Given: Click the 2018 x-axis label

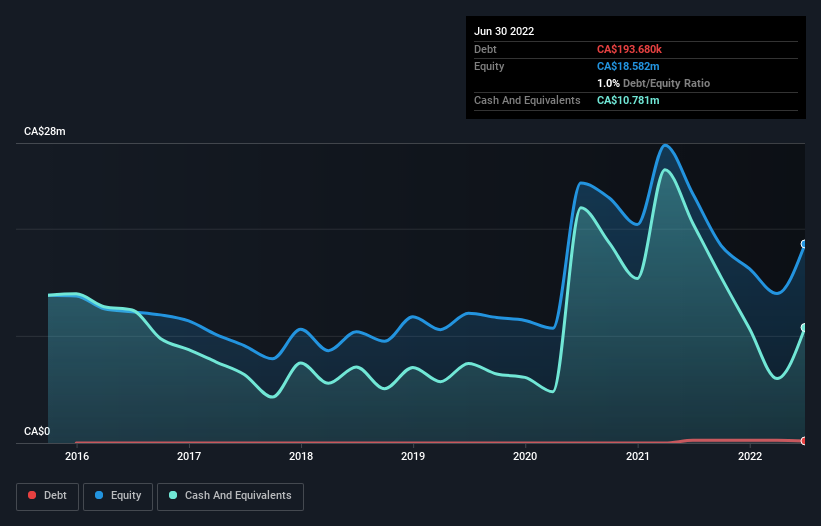Looking at the screenshot, I should [x=301, y=456].
